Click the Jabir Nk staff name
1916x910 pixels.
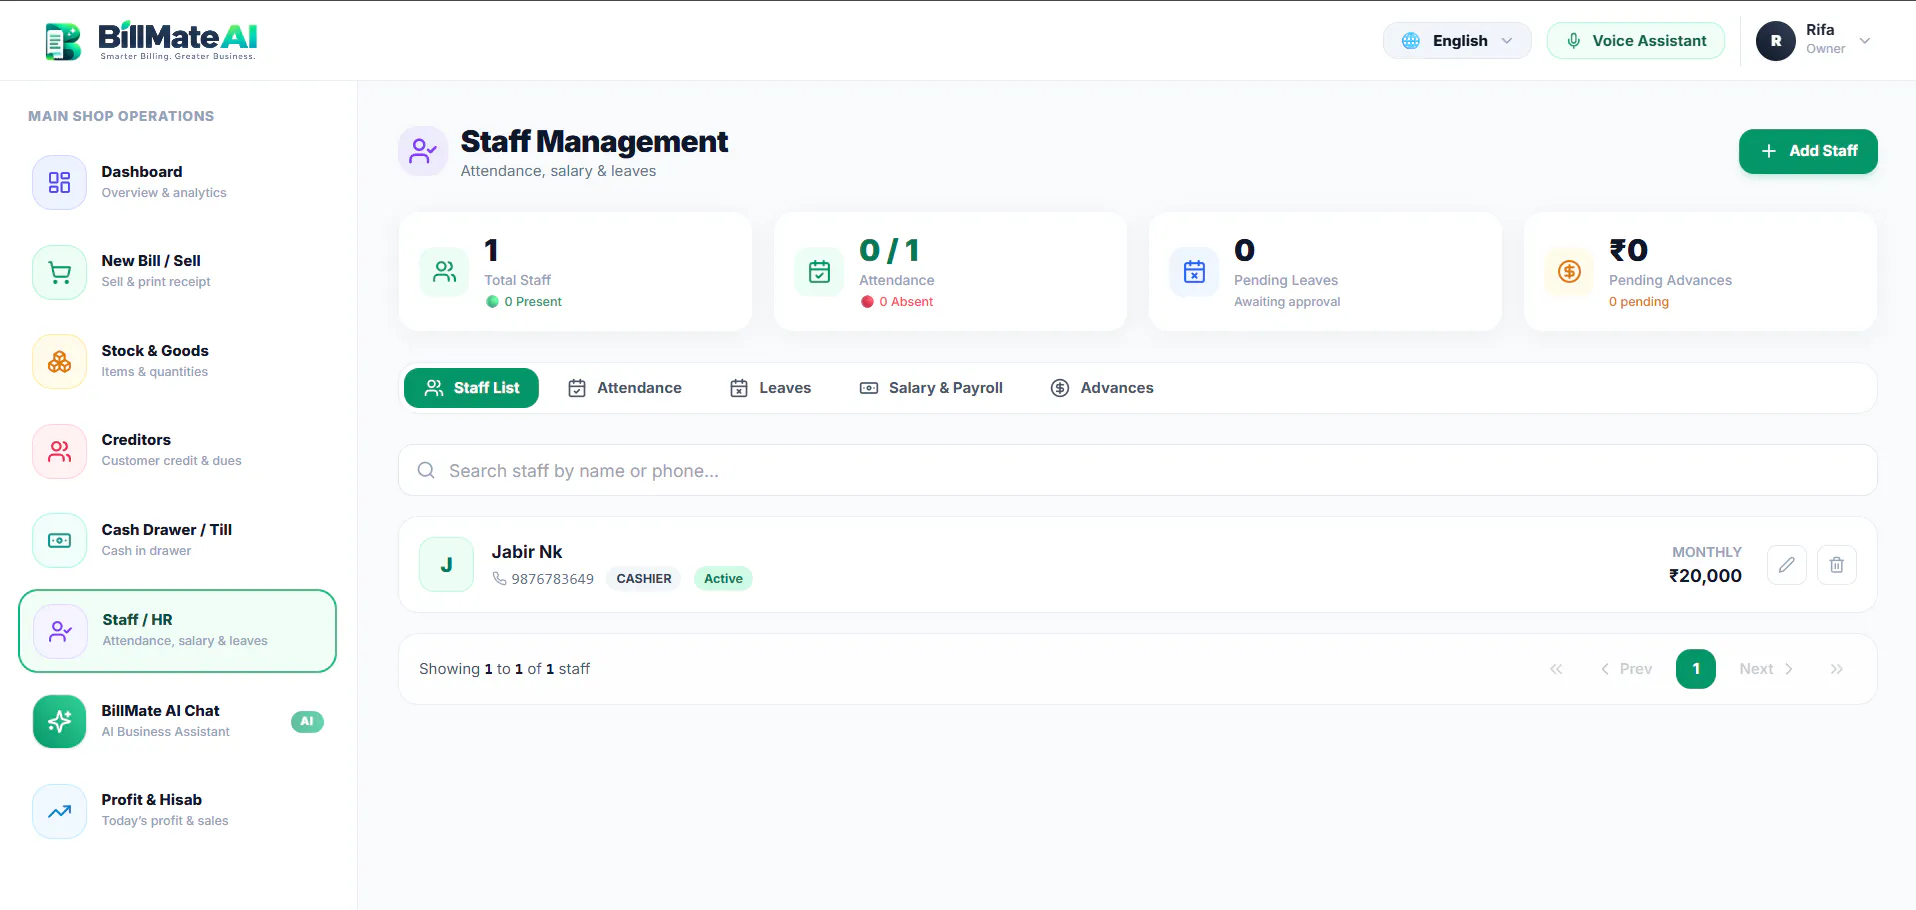527,552
